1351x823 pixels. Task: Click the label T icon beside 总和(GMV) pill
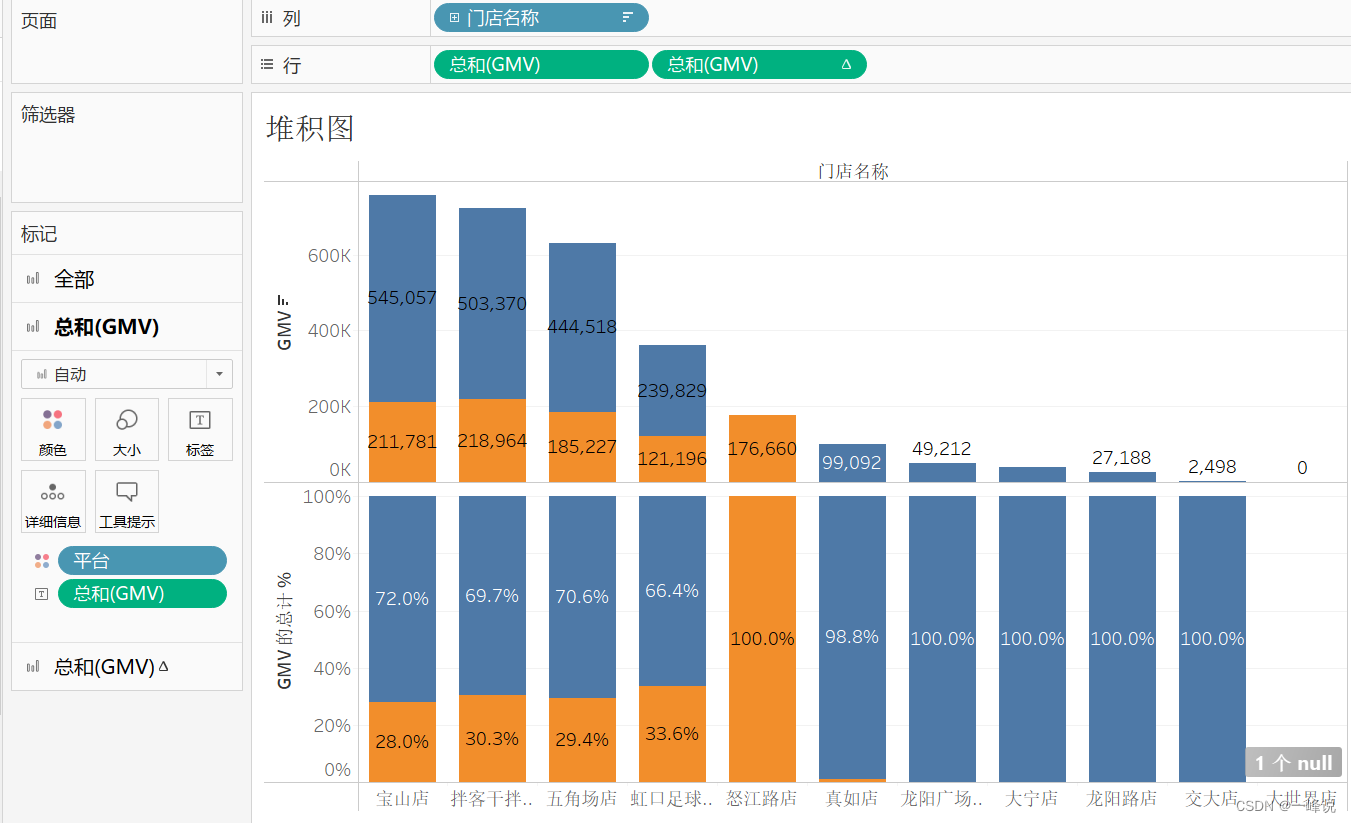coord(41,593)
